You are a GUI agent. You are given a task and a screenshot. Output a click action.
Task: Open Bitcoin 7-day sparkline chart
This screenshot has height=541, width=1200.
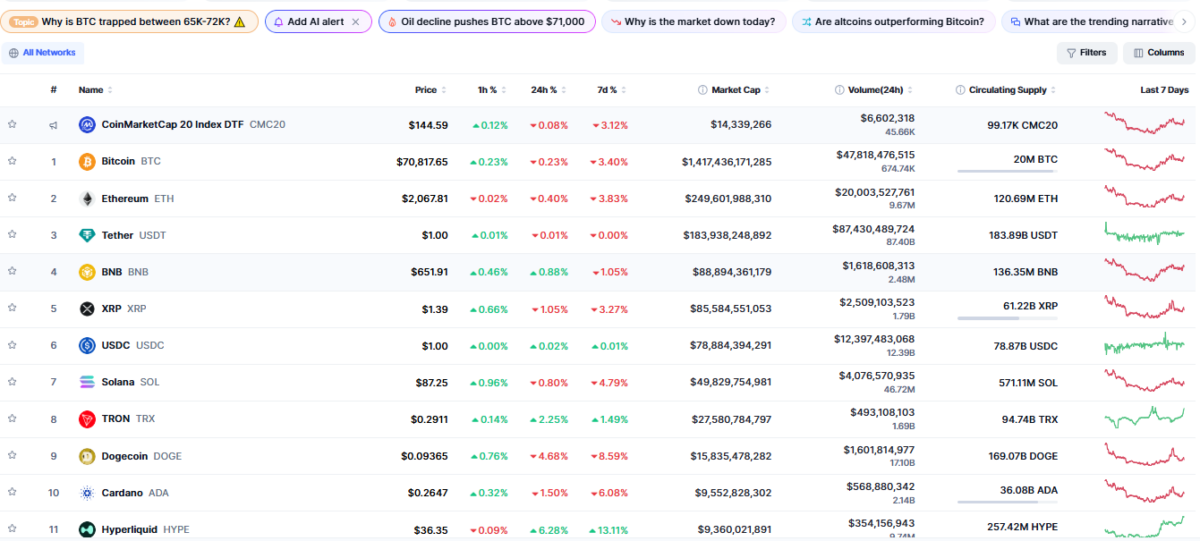point(1145,161)
